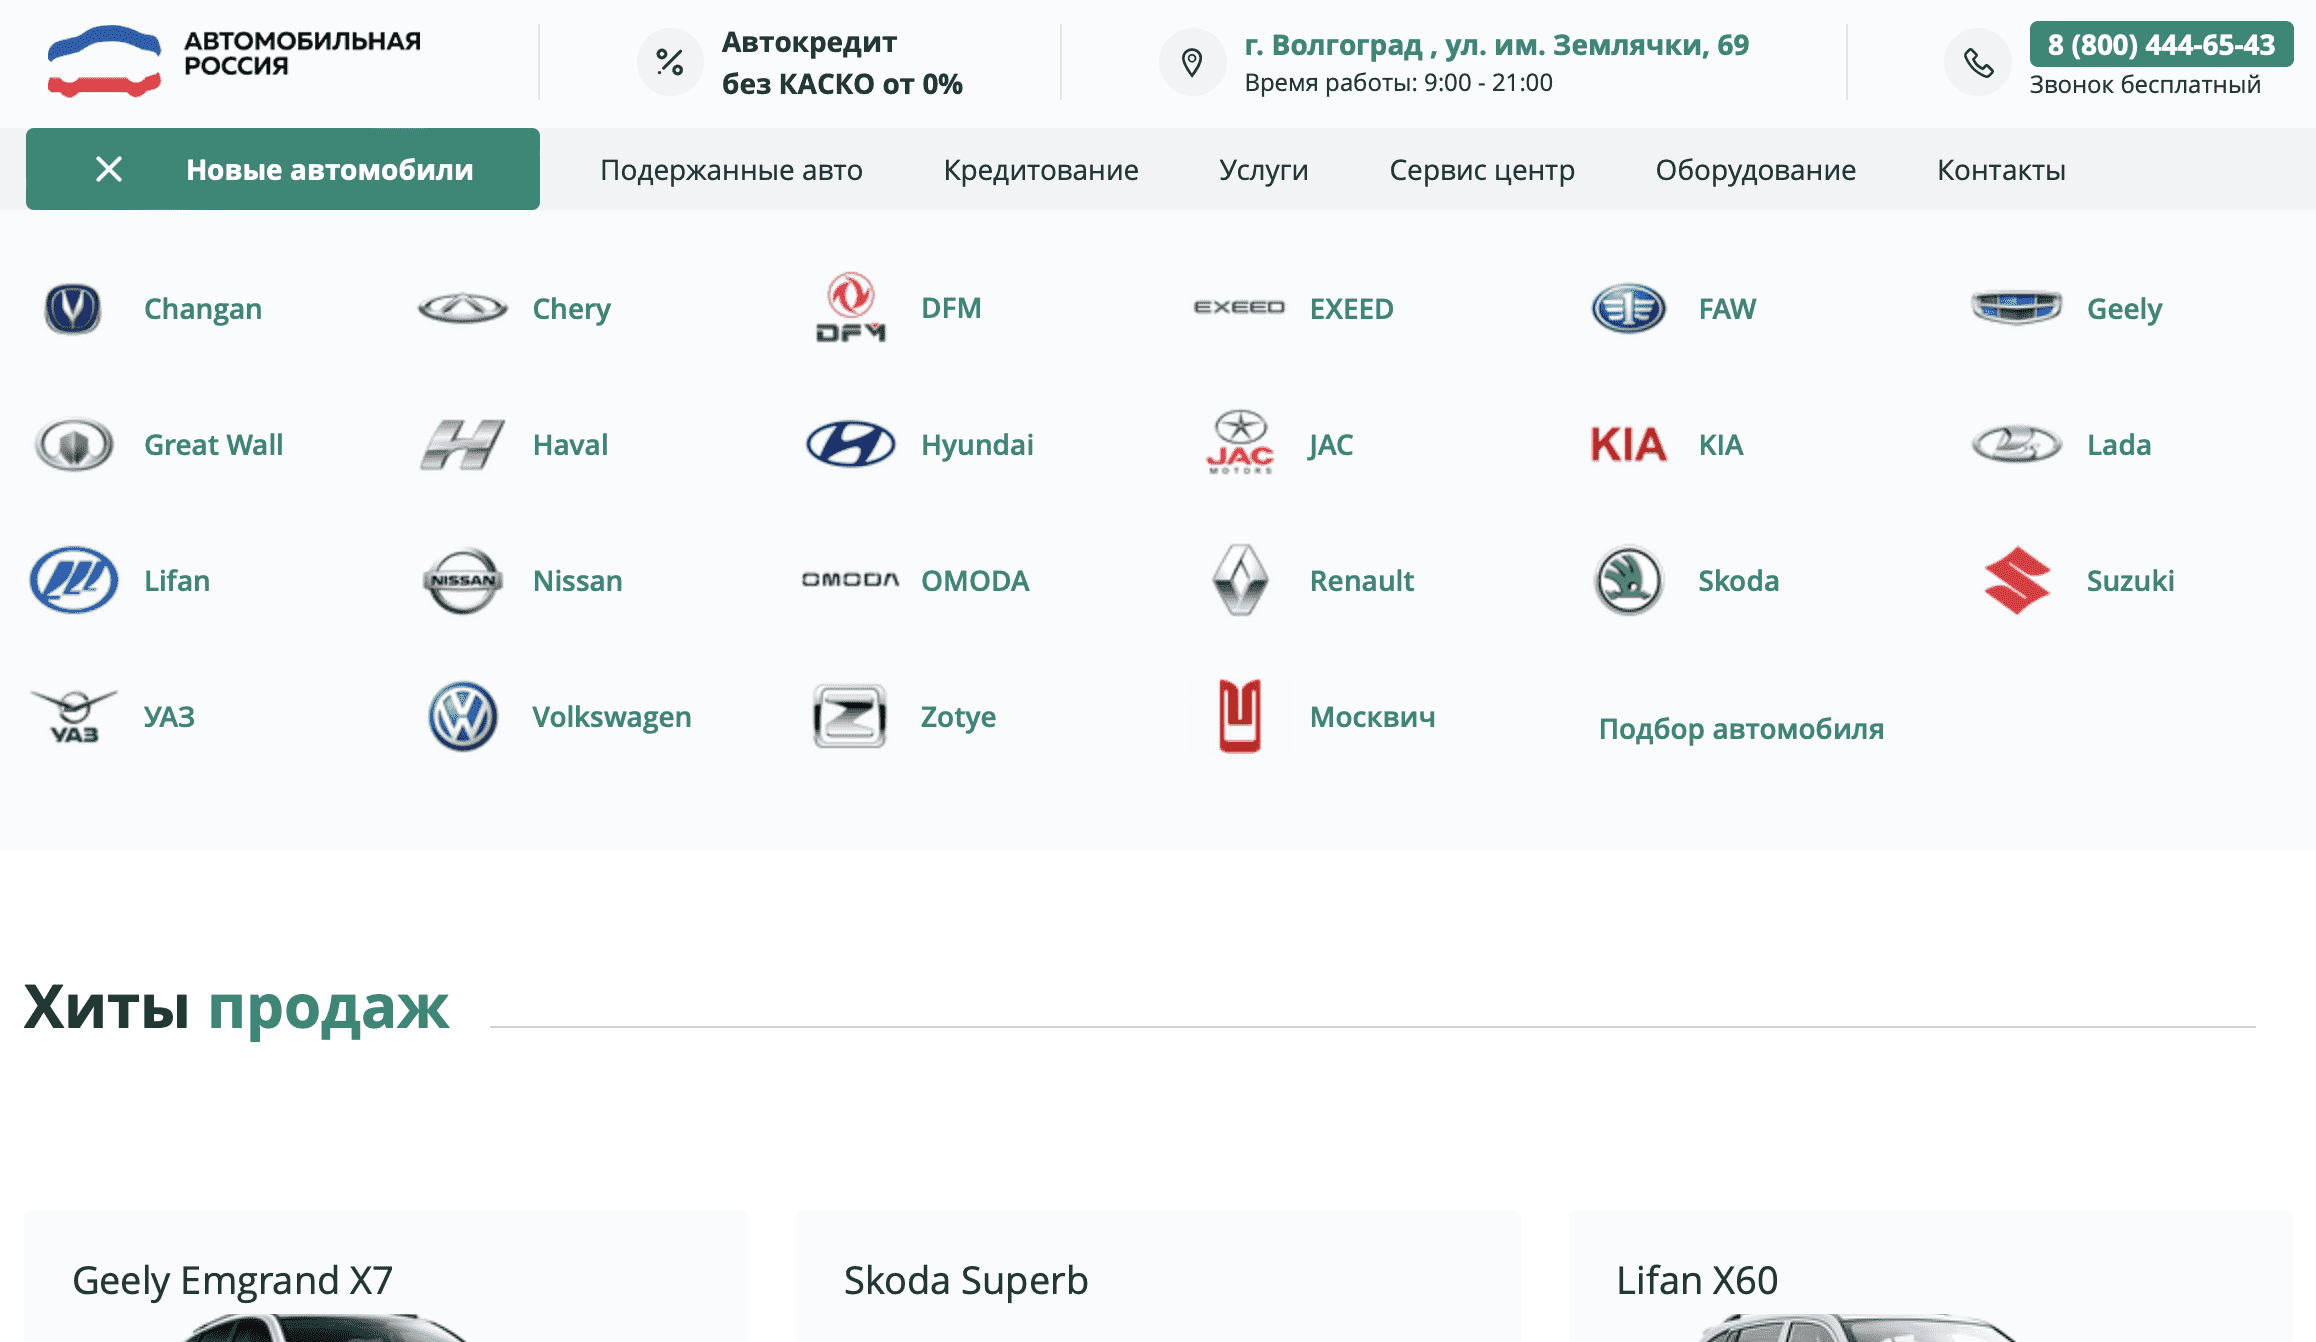Open the Кредитование menu item
The width and height of the screenshot is (2316, 1342).
[x=1040, y=170]
